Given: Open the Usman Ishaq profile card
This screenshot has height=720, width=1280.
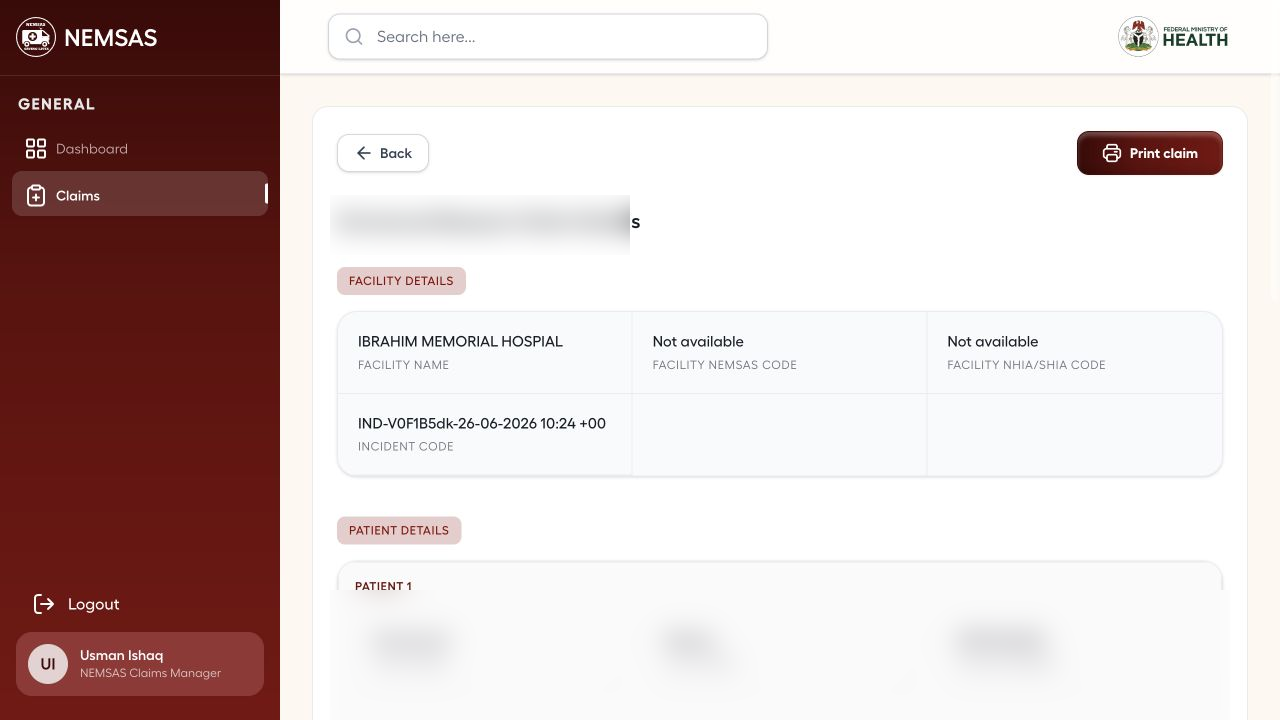Looking at the screenshot, I should tap(140, 664).
